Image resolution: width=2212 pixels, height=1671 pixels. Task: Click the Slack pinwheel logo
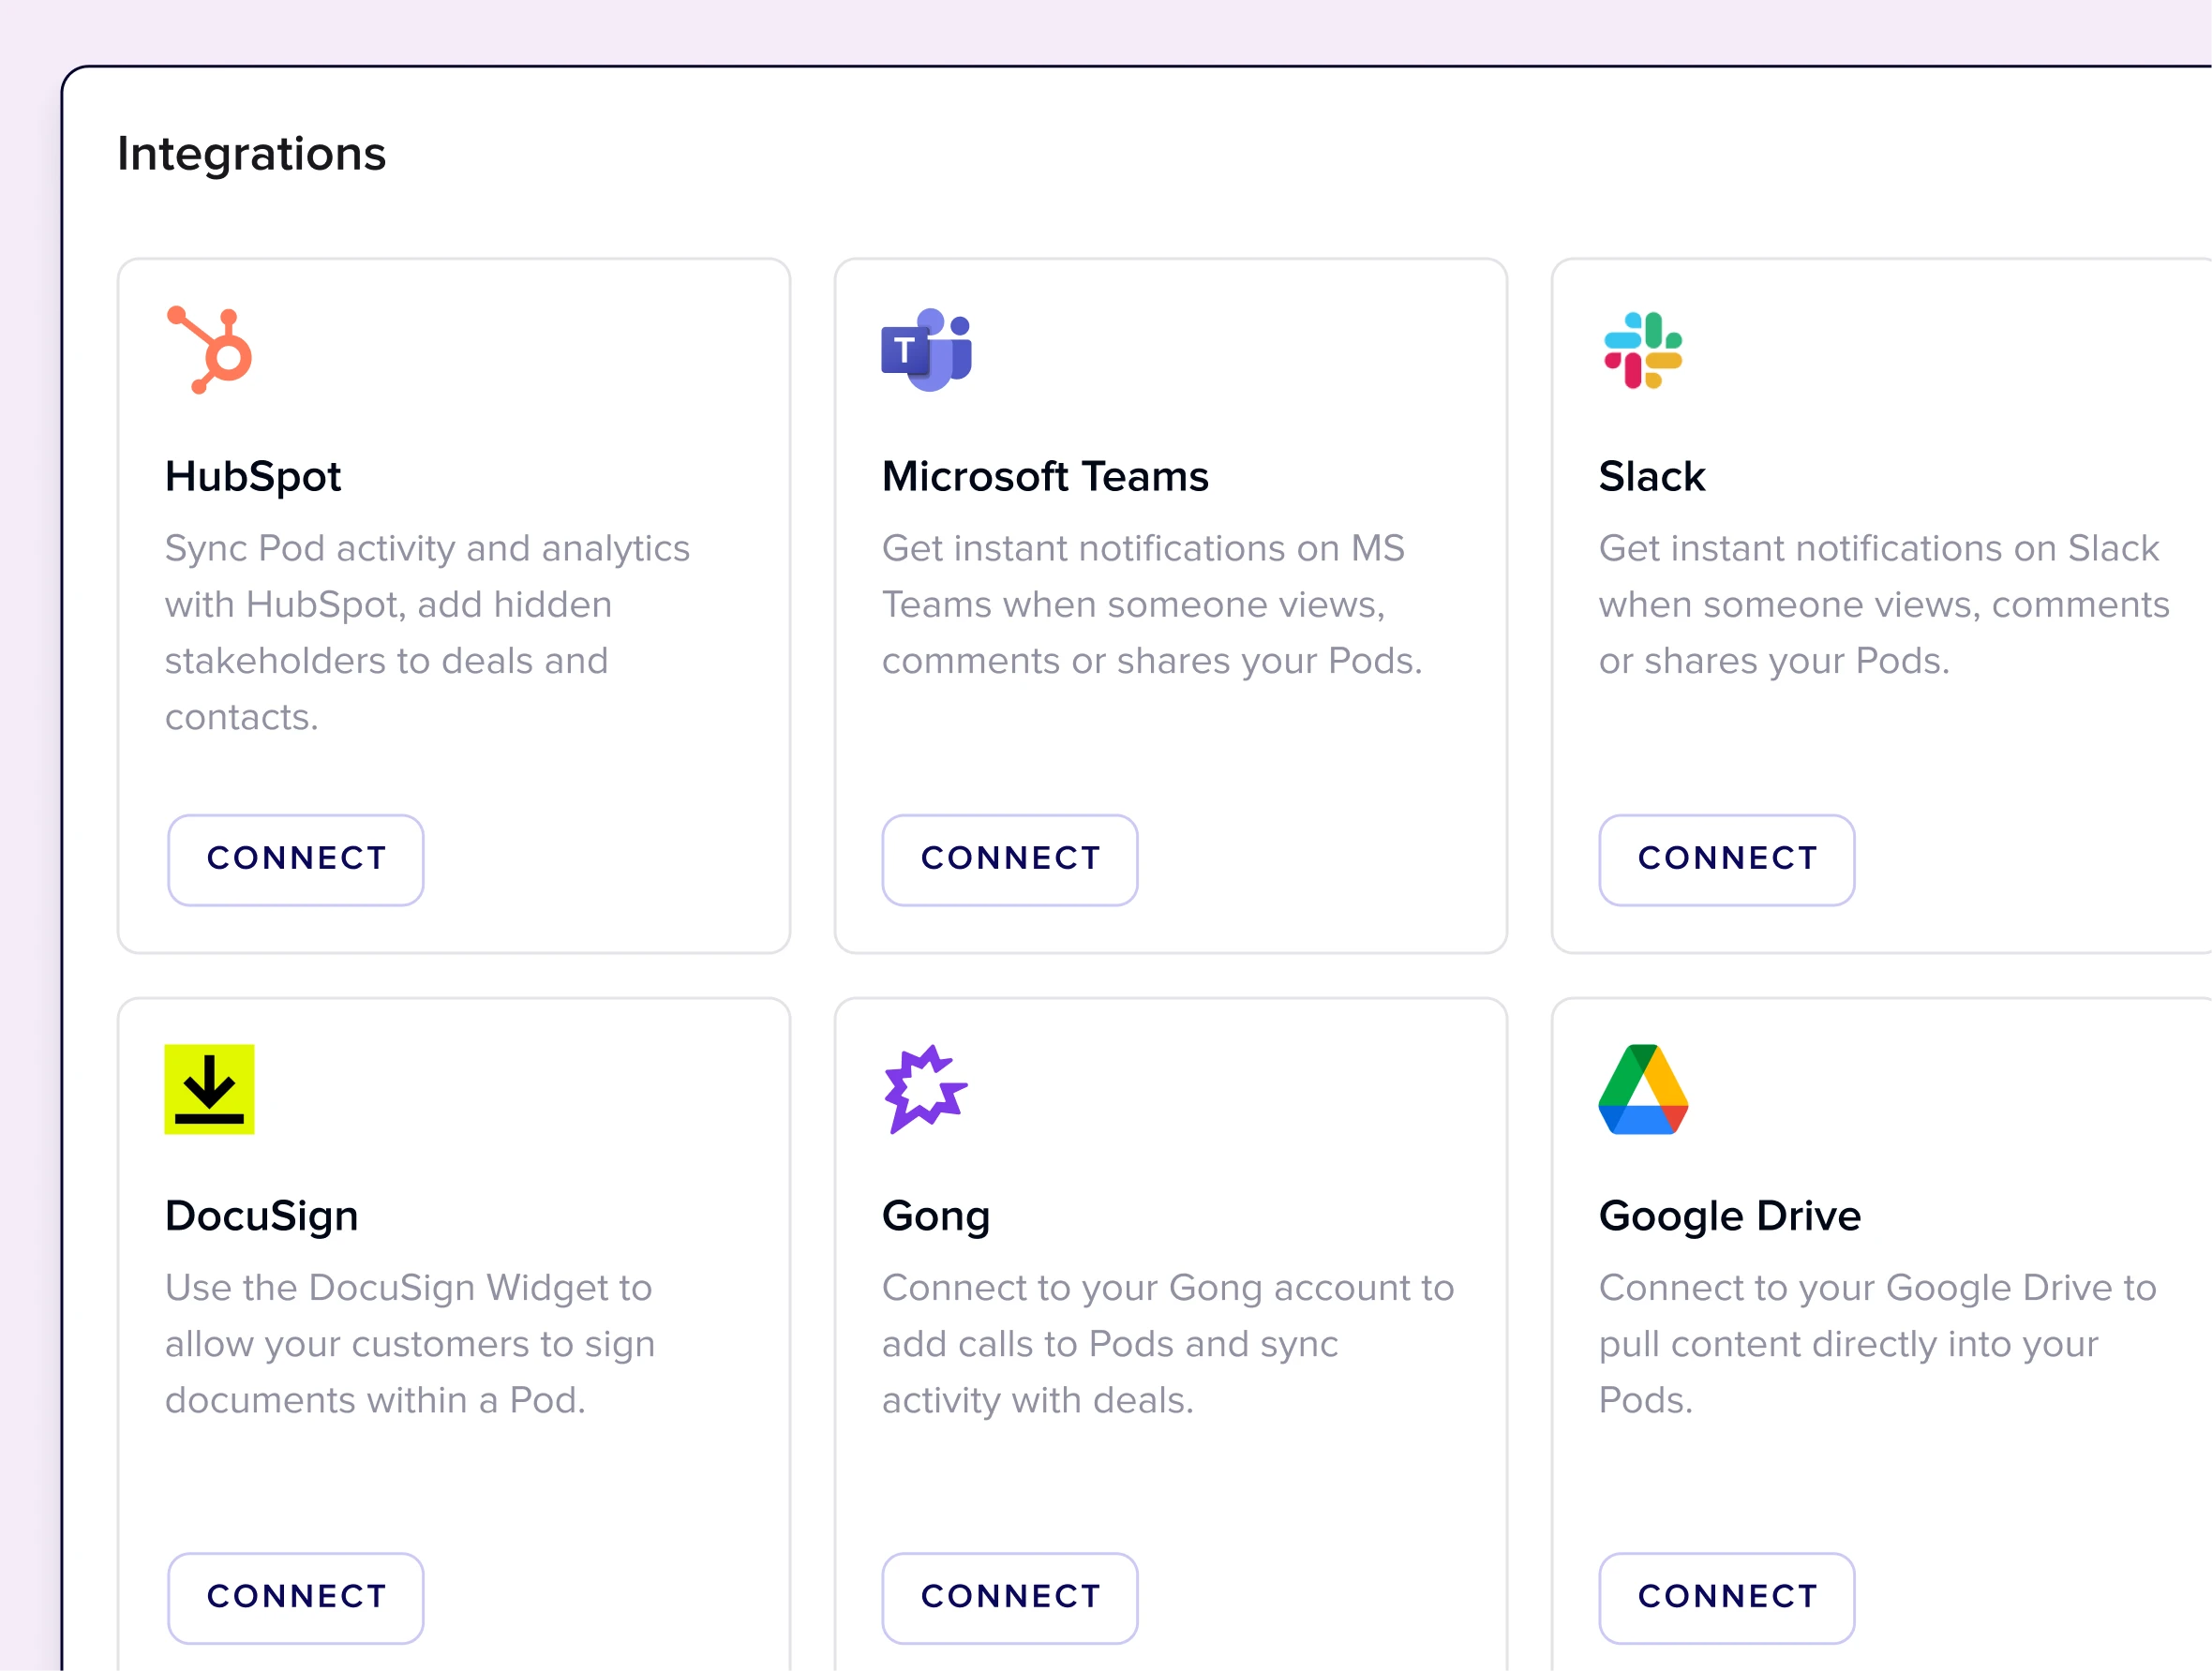coord(1643,350)
